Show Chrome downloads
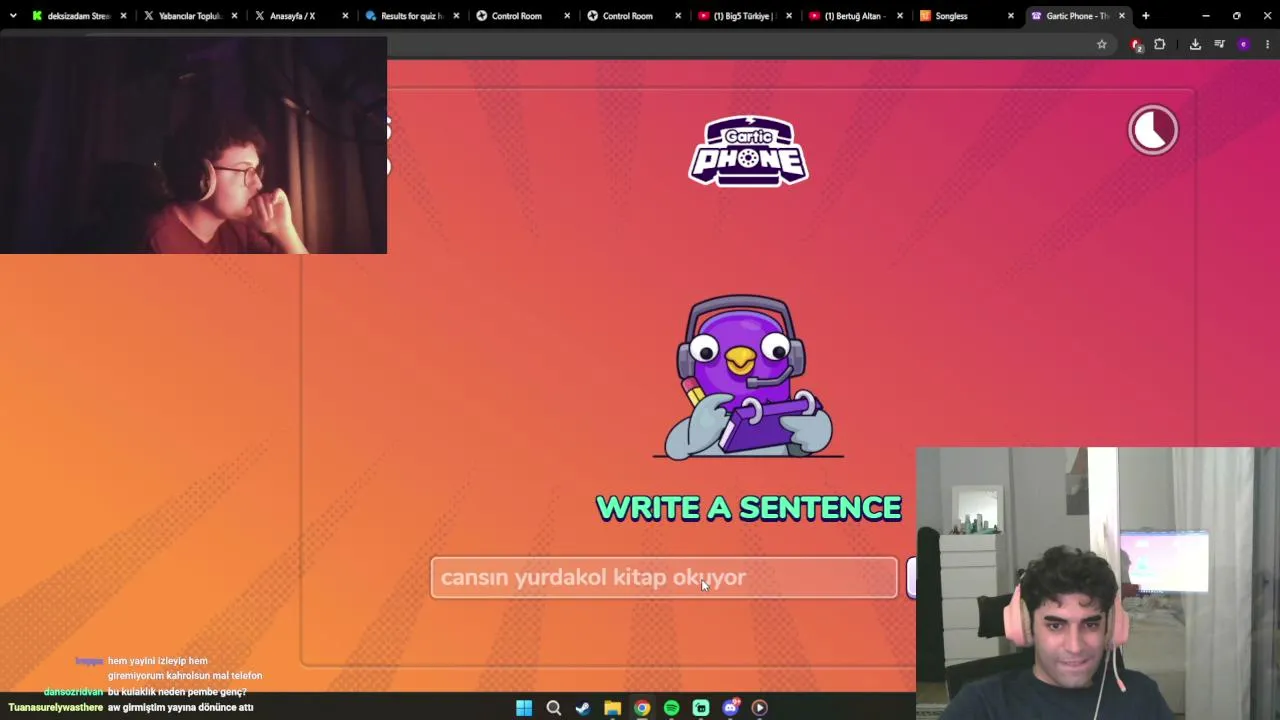This screenshot has height=720, width=1280. coord(1195,44)
